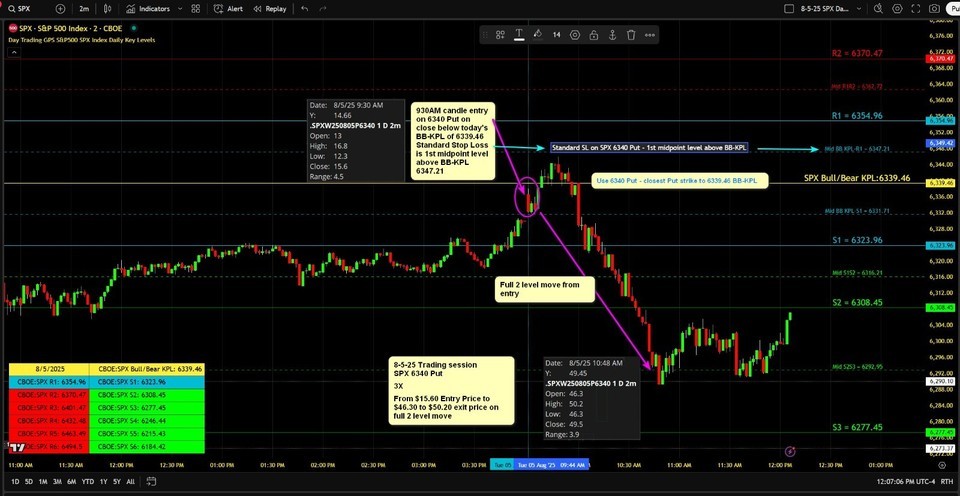The height and width of the screenshot is (496, 960).
Task: Open more options in the floating toolbar
Action: 650,35
